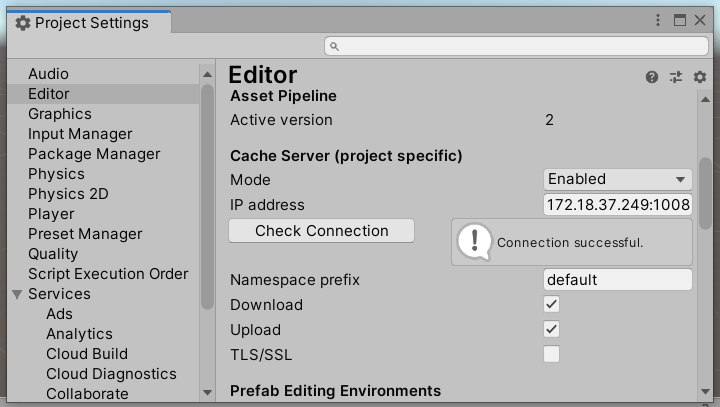The height and width of the screenshot is (407, 720).
Task: Collapse the Services tree section
Action: [17, 294]
